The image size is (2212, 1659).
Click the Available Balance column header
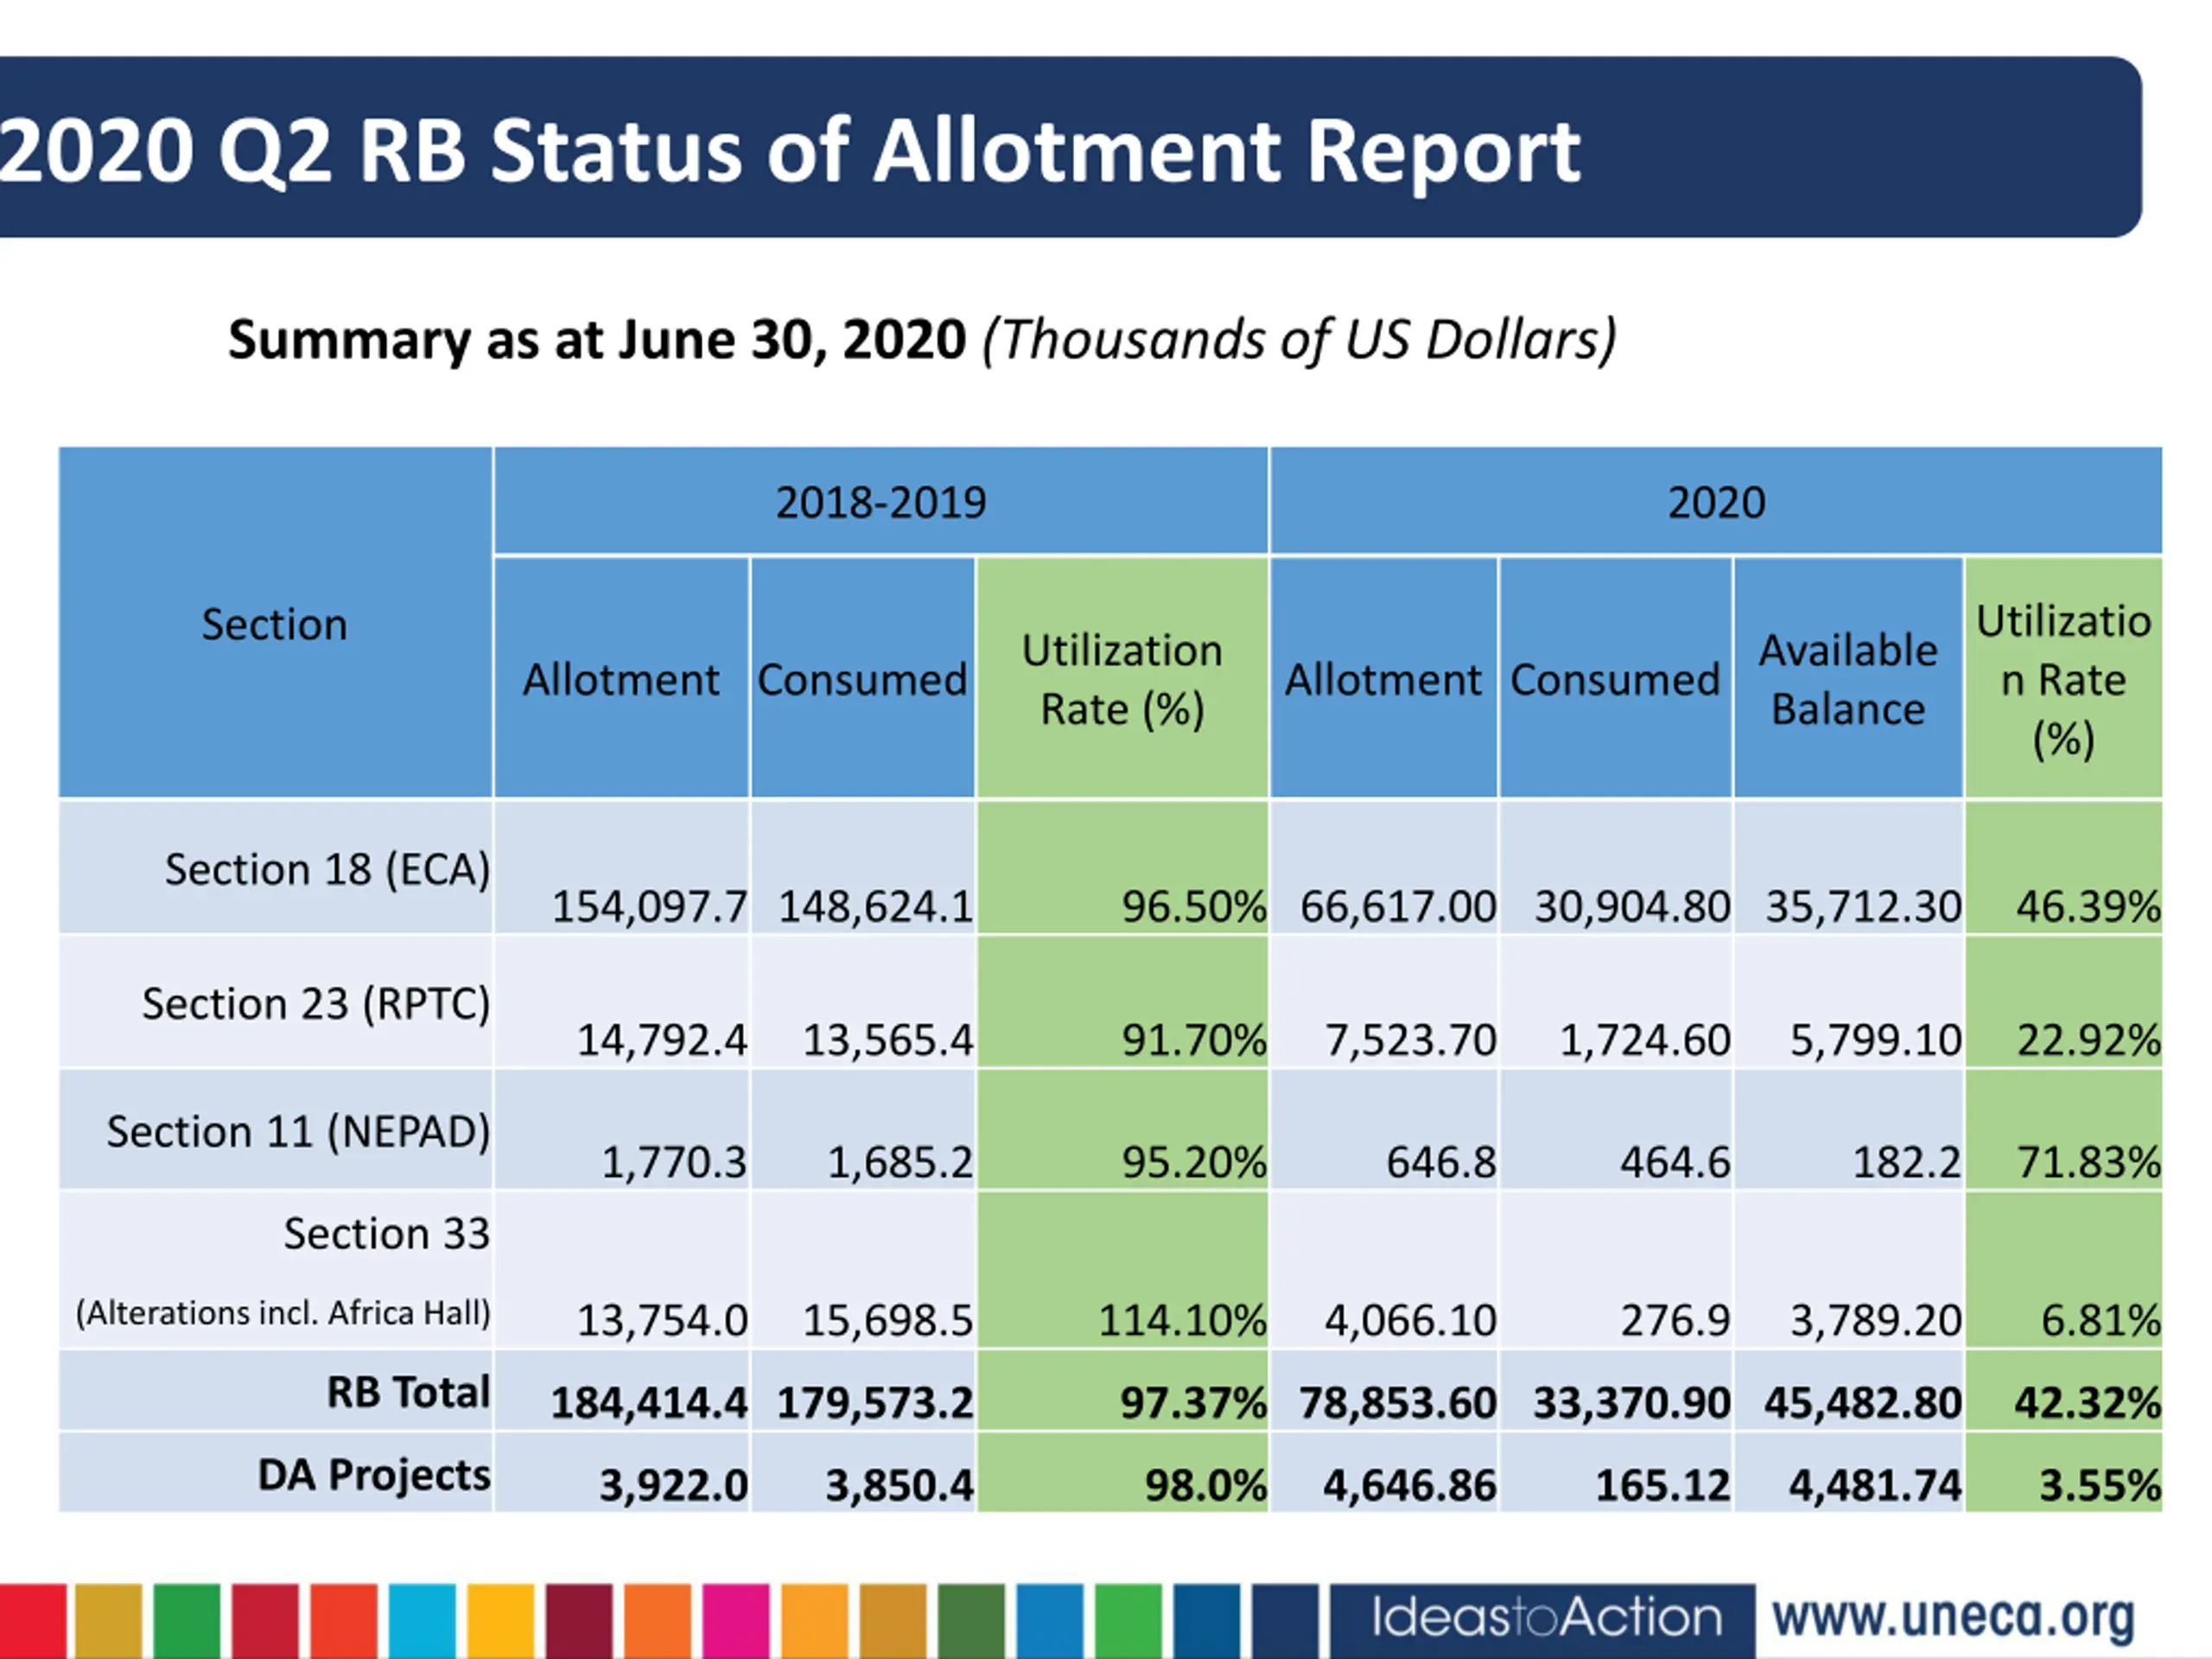(x=1848, y=679)
